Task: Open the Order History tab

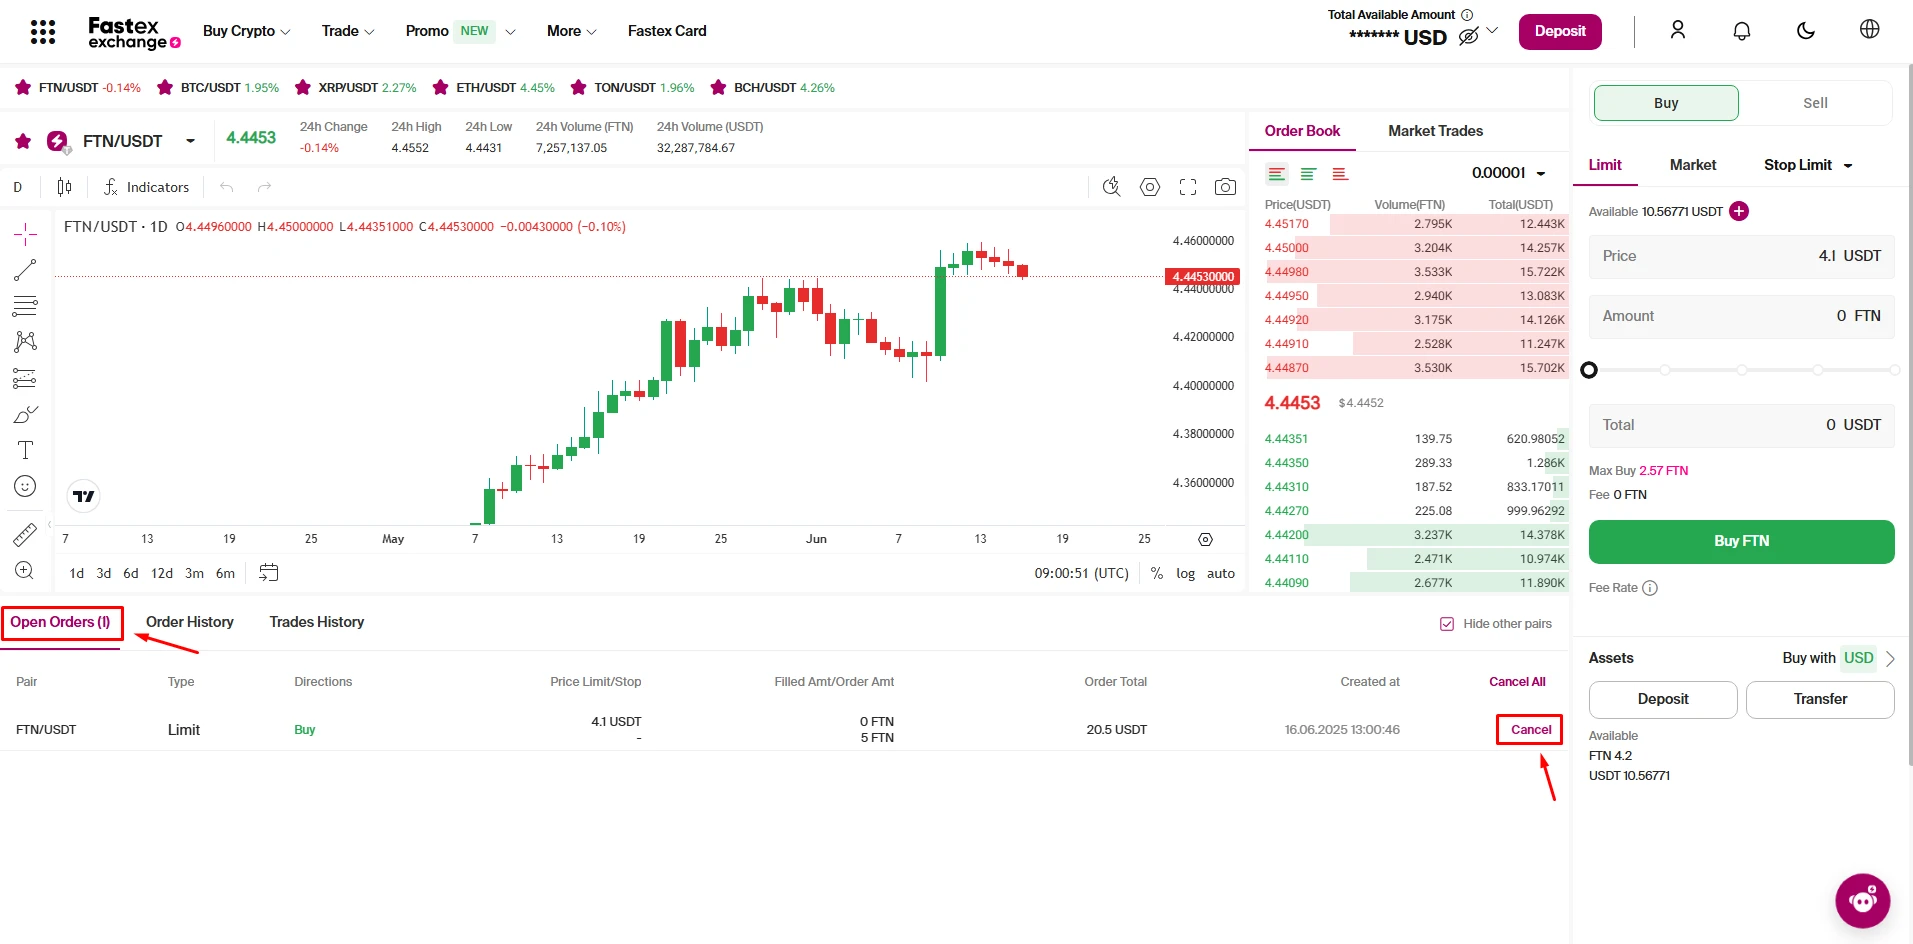Action: 189,622
